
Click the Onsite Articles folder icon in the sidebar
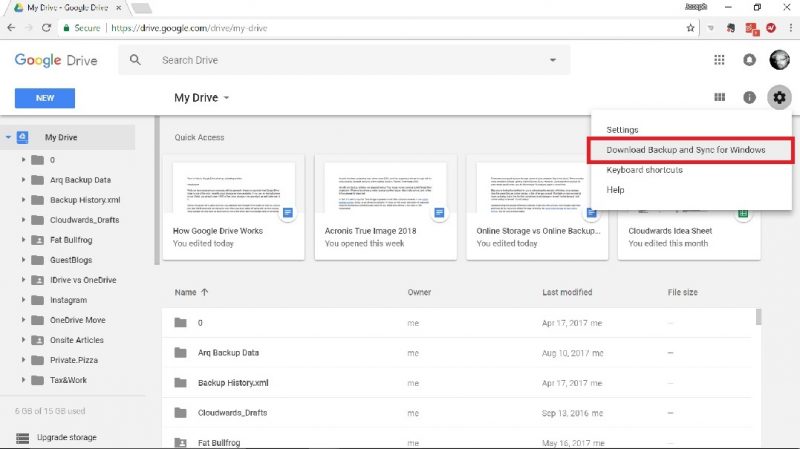tap(37, 340)
